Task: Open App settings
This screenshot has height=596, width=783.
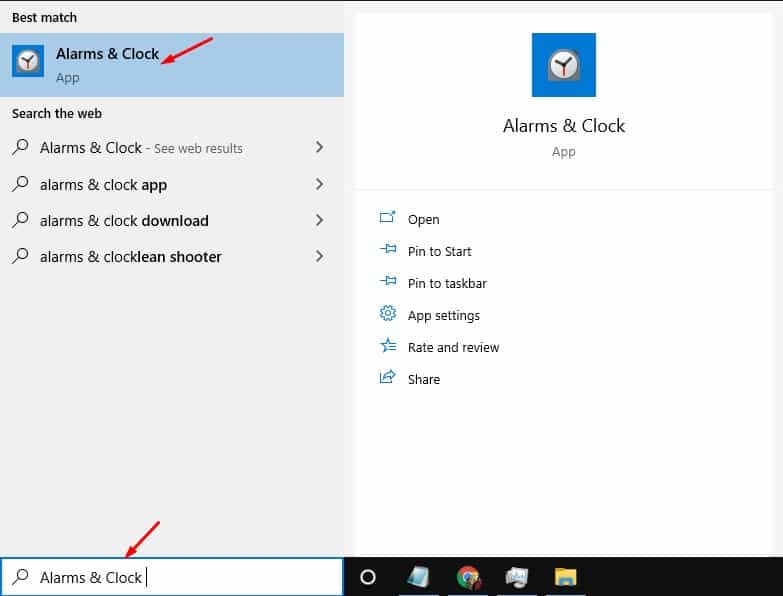Action: tap(443, 315)
